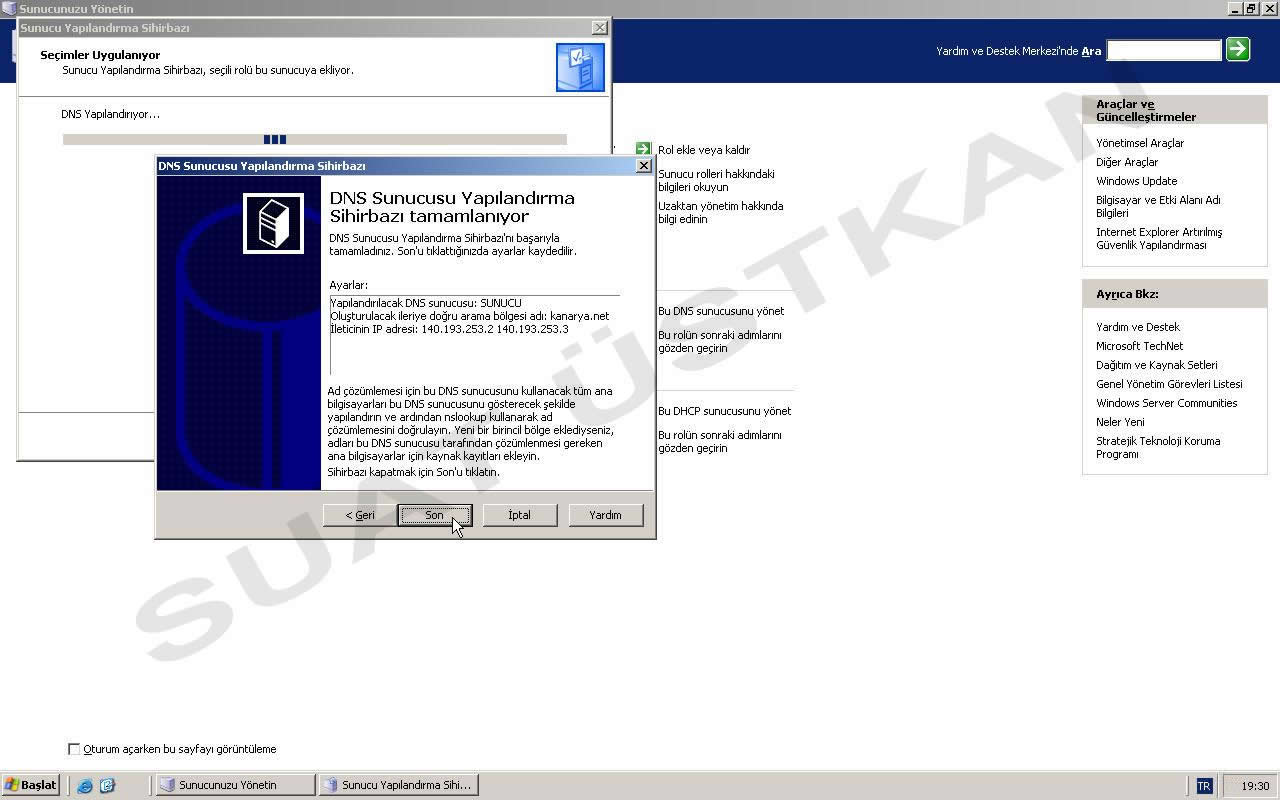
Task: Review next steps for the DHCP role
Action: pyautogui.click(x=720, y=441)
